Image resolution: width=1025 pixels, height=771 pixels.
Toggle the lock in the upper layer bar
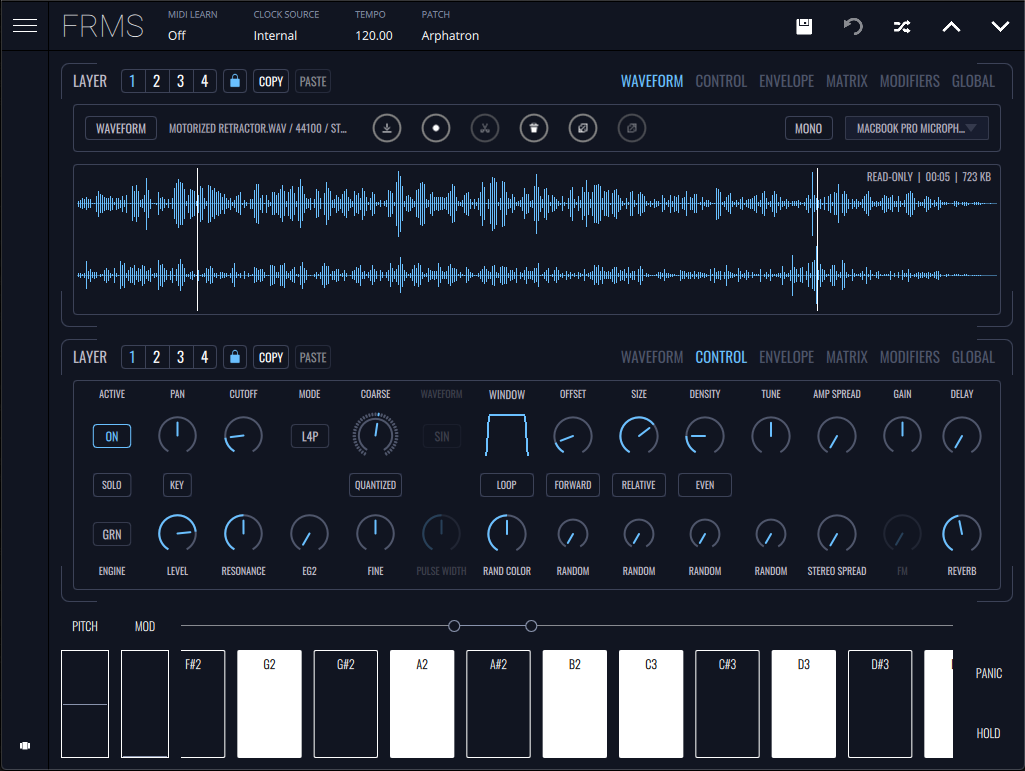tap(235, 81)
